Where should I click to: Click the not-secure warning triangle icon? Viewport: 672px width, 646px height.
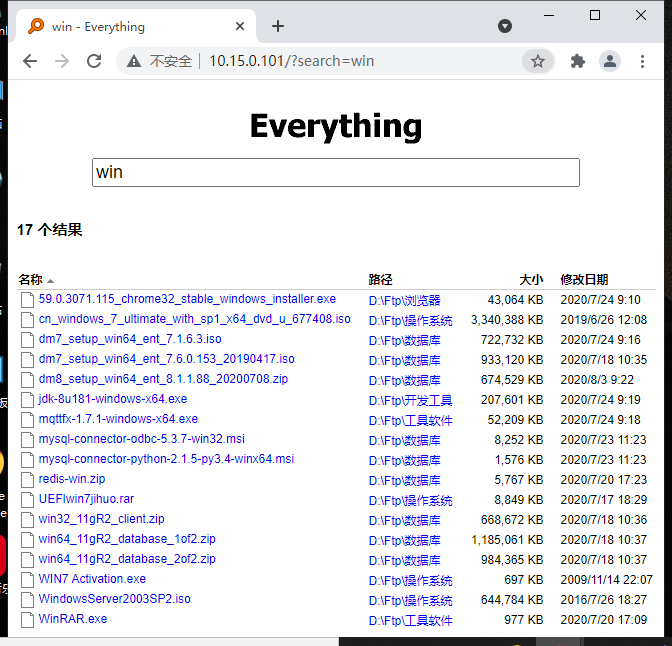click(x=134, y=61)
